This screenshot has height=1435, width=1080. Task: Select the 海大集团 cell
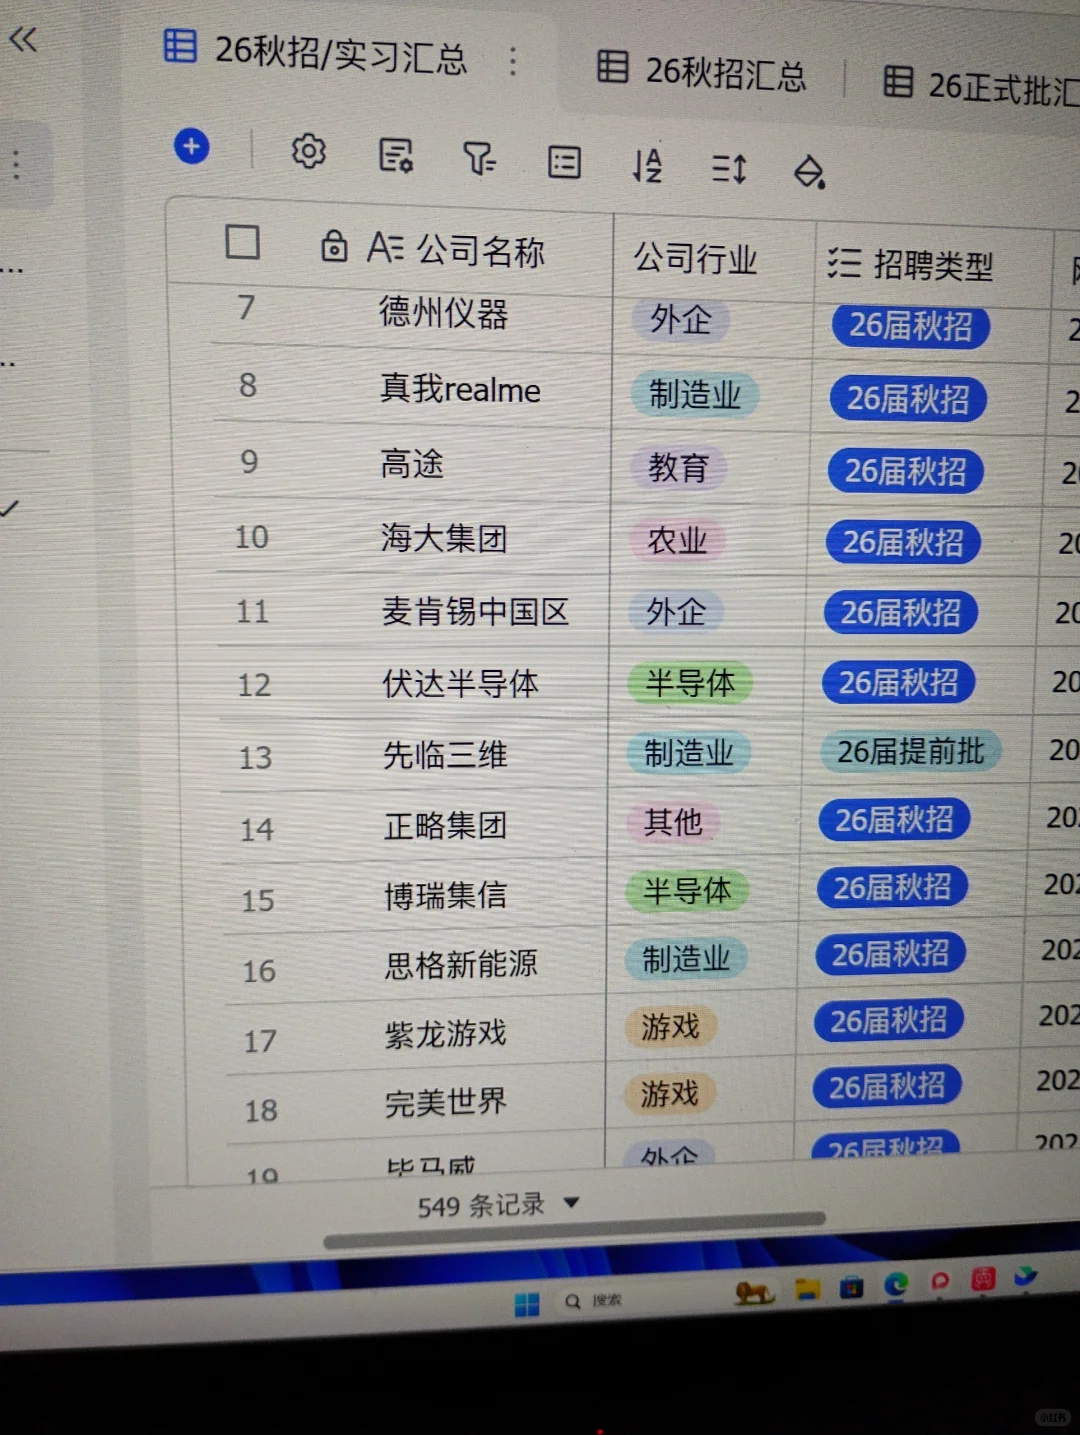tap(444, 538)
